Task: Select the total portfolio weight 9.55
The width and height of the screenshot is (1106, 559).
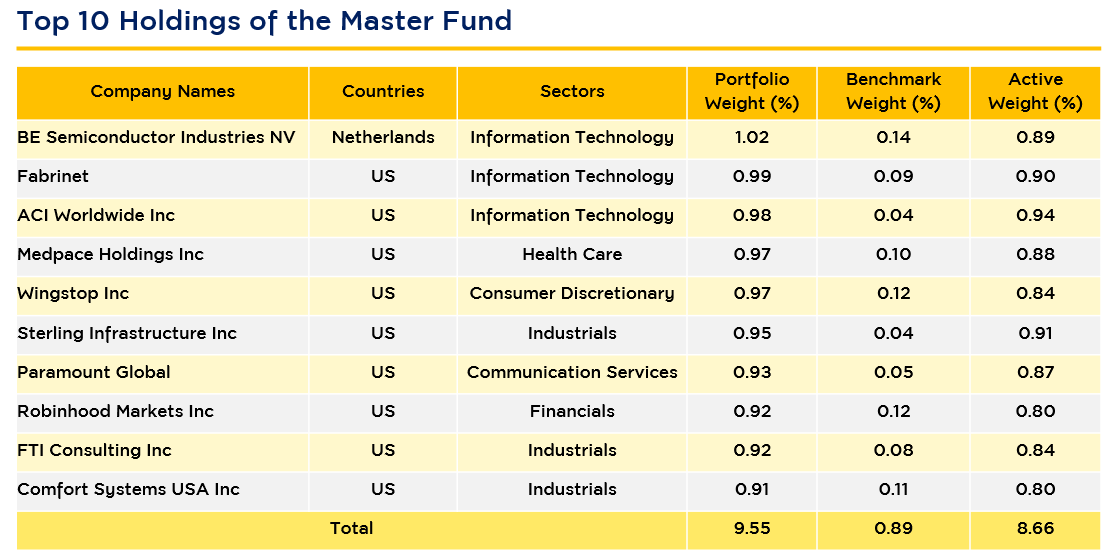Action: (752, 529)
